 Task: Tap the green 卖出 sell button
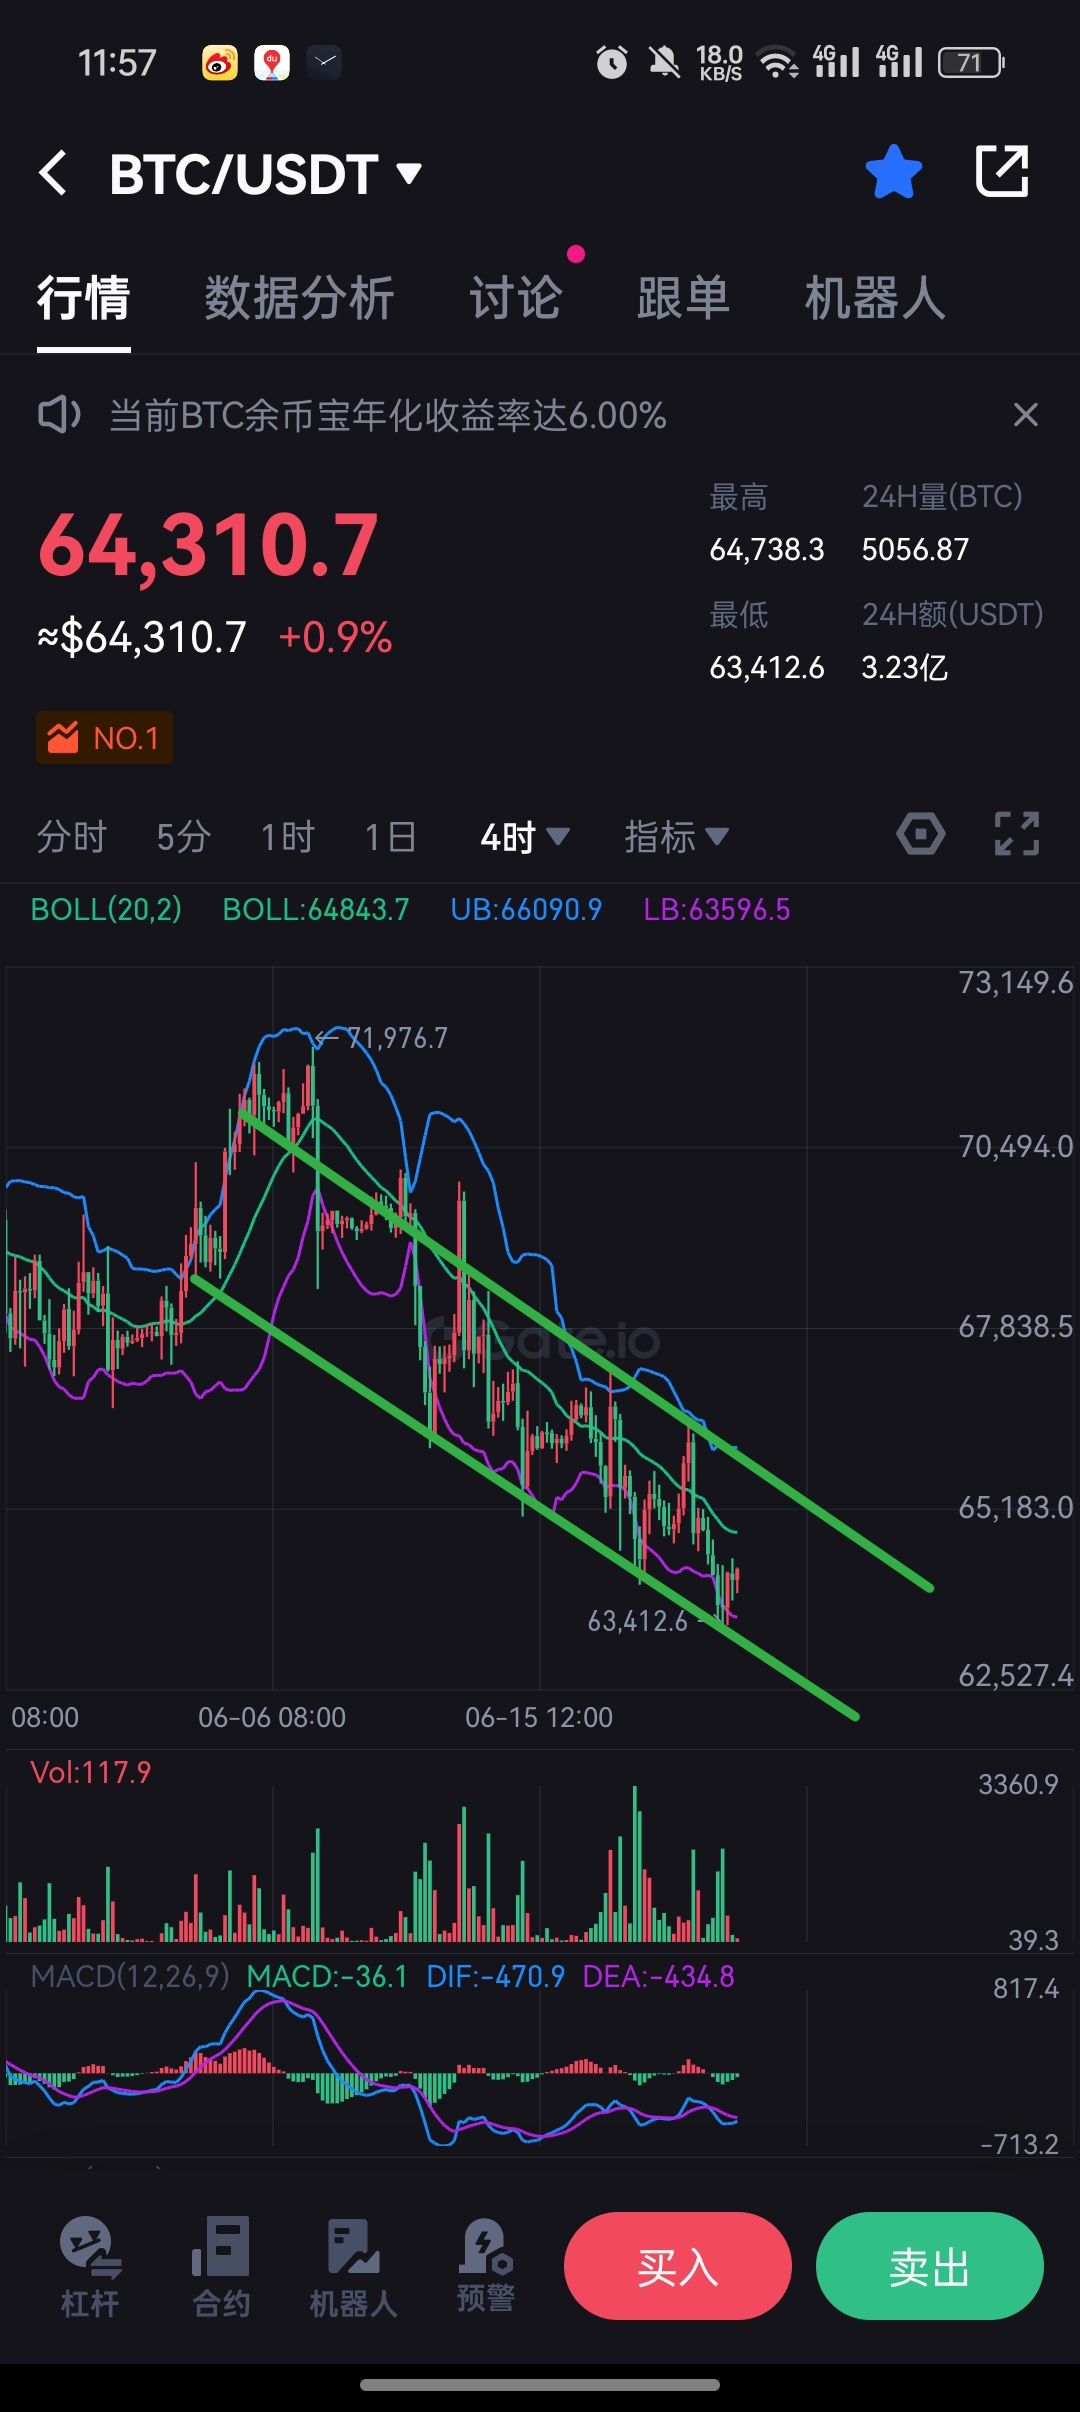pos(930,2266)
